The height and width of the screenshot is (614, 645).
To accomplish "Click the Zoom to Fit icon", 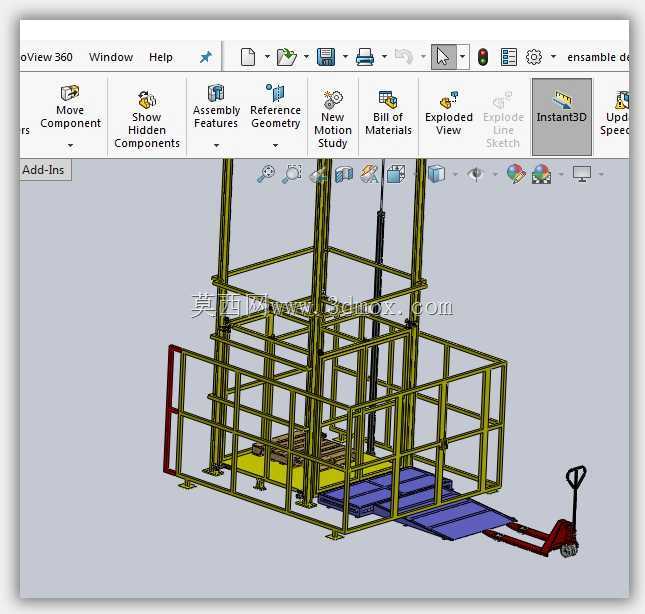I will click(x=266, y=174).
